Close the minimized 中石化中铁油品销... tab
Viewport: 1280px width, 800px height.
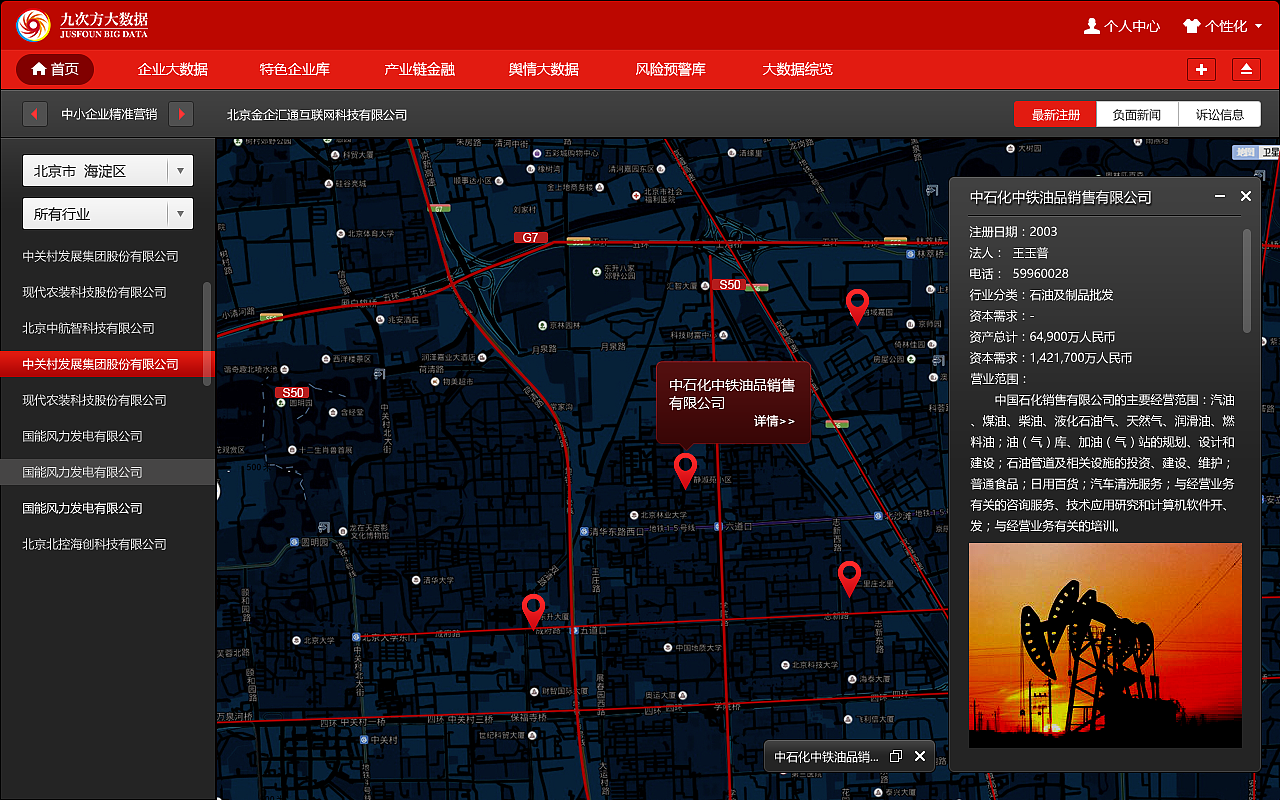click(x=920, y=756)
